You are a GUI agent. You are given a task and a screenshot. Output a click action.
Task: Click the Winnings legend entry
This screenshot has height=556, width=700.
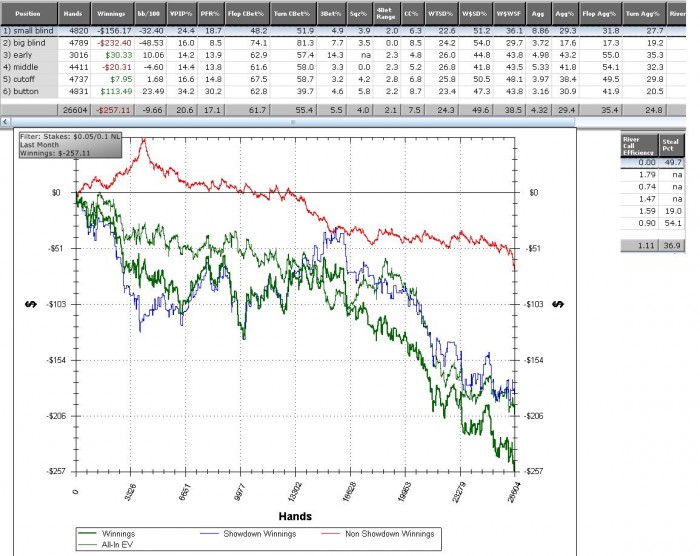pyautogui.click(x=106, y=534)
